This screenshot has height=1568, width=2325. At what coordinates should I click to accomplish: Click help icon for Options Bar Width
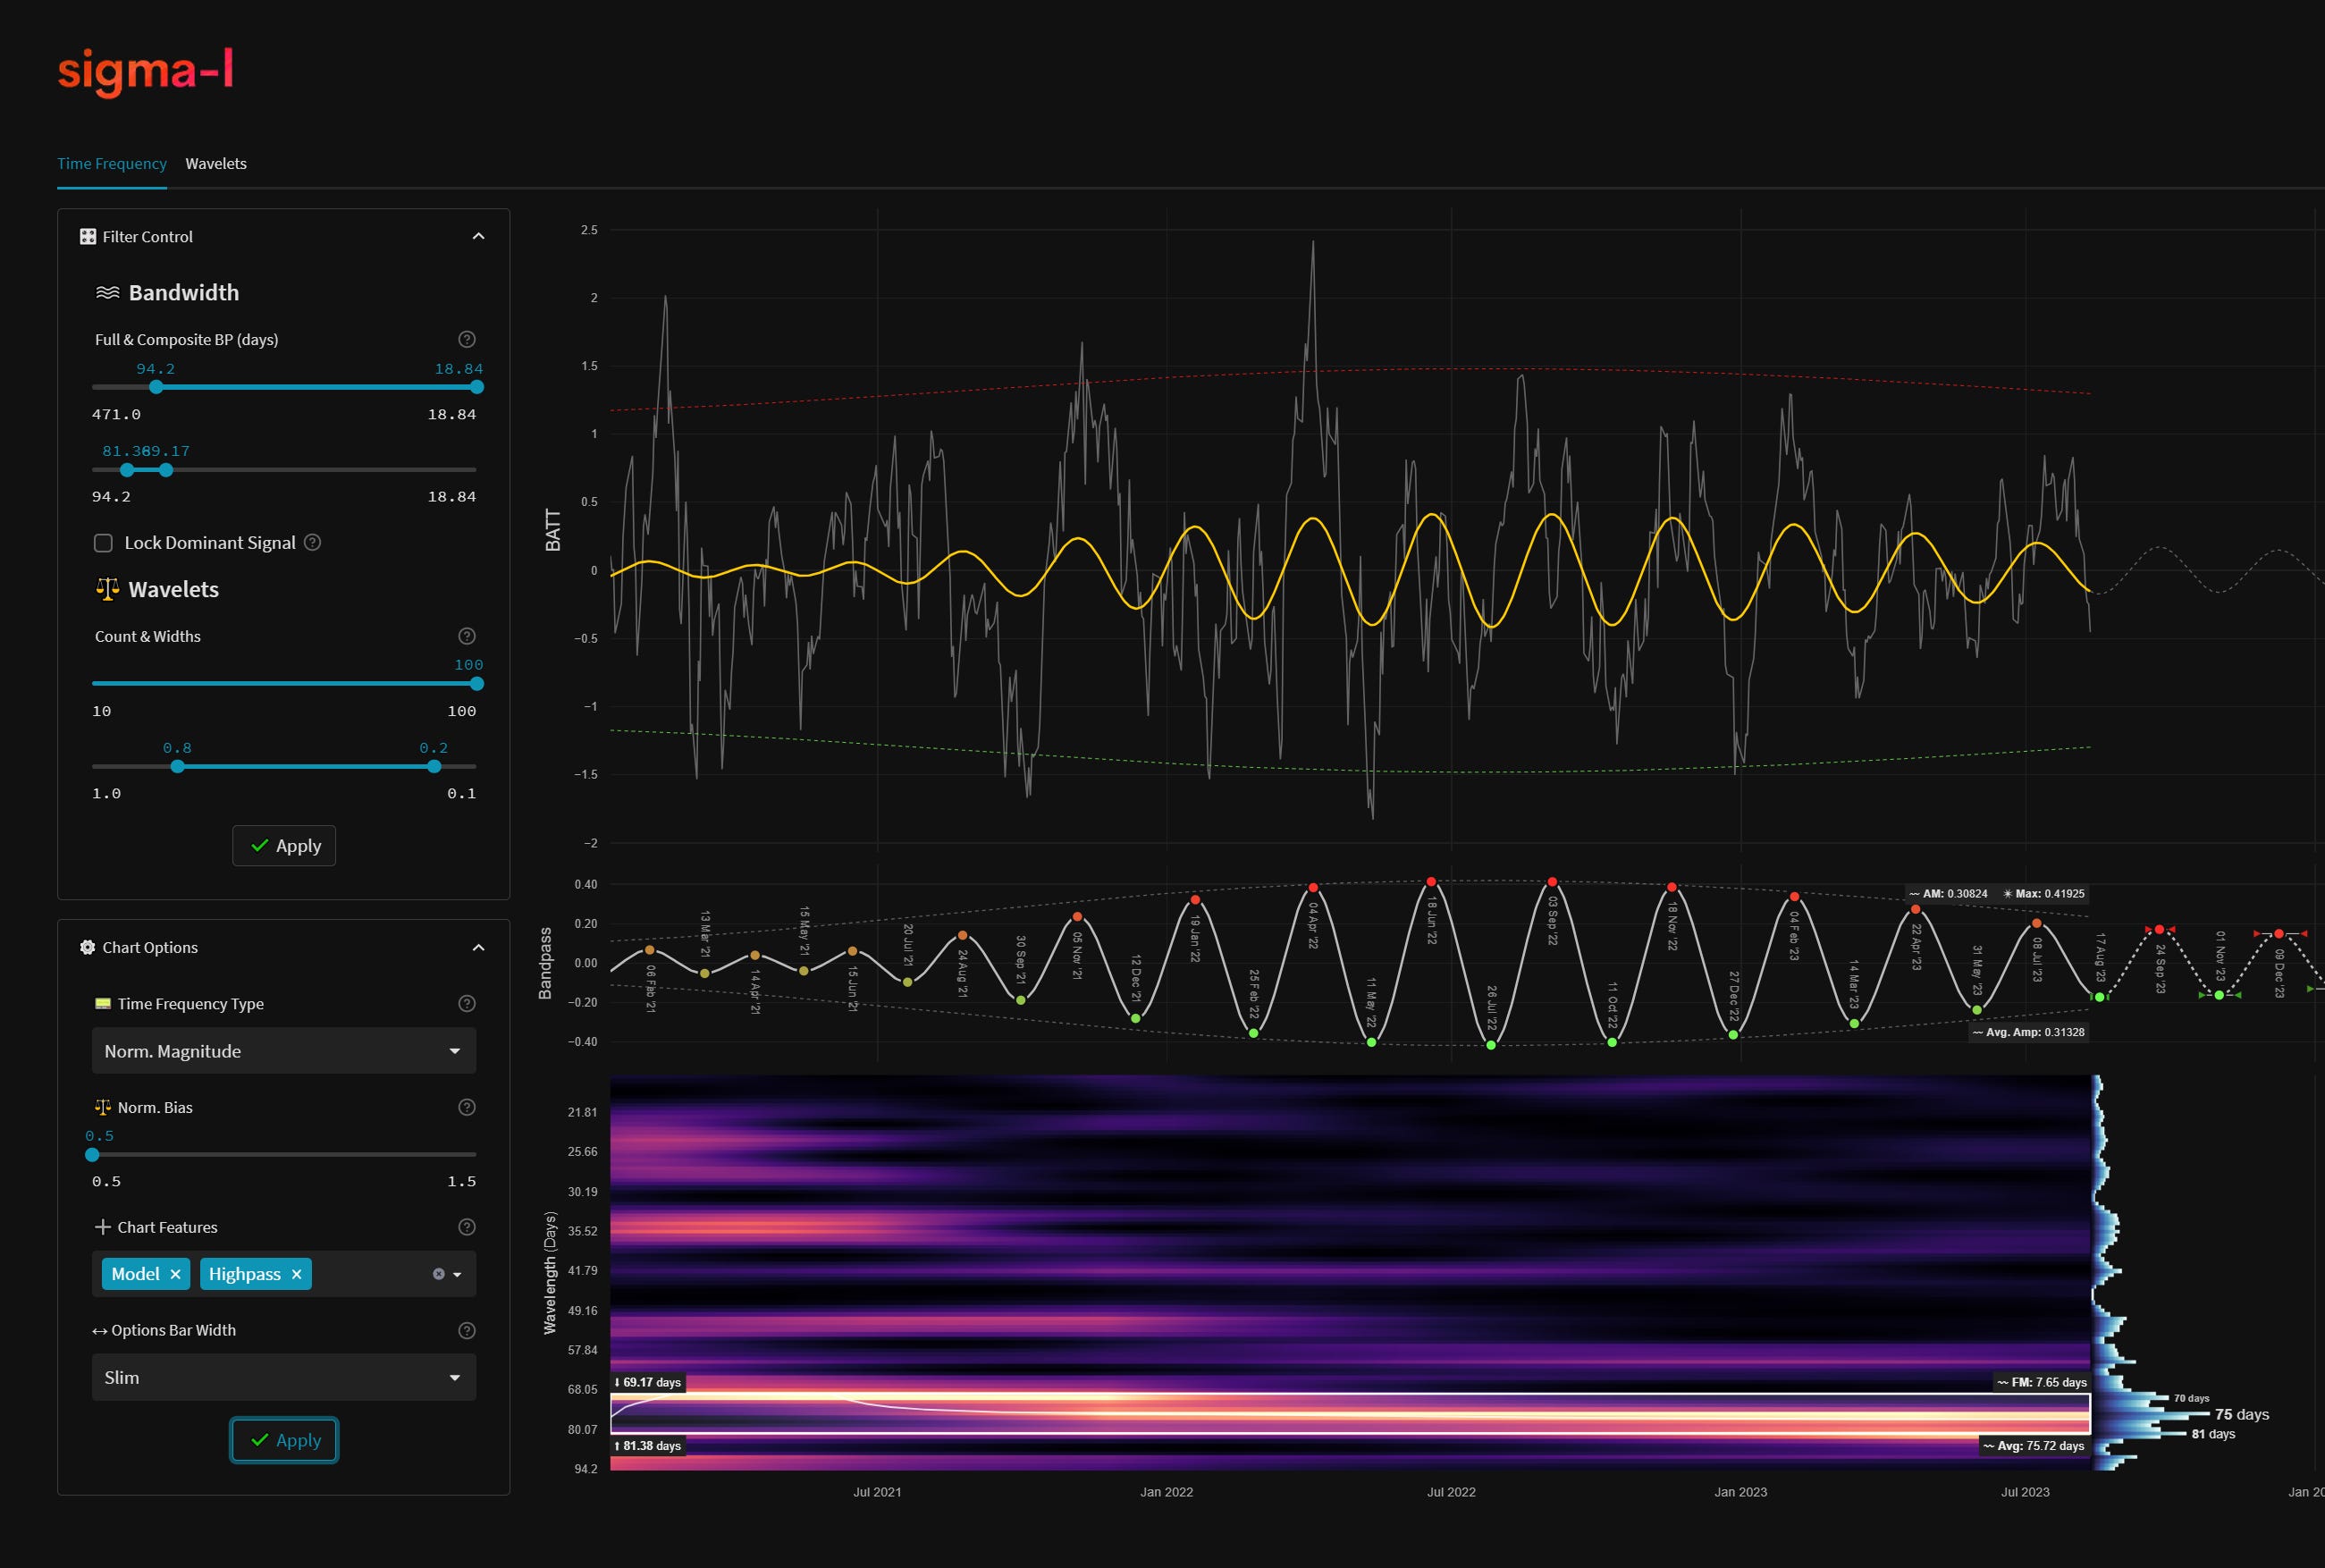click(x=466, y=1330)
